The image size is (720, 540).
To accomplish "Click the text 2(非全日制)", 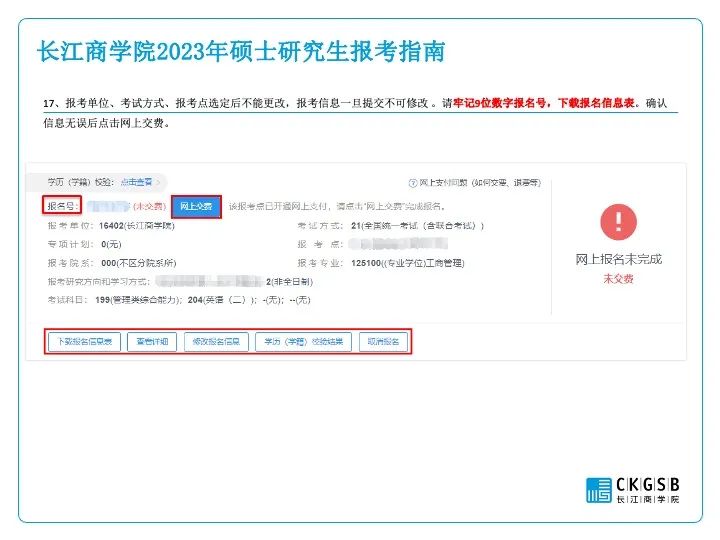I will [289, 282].
